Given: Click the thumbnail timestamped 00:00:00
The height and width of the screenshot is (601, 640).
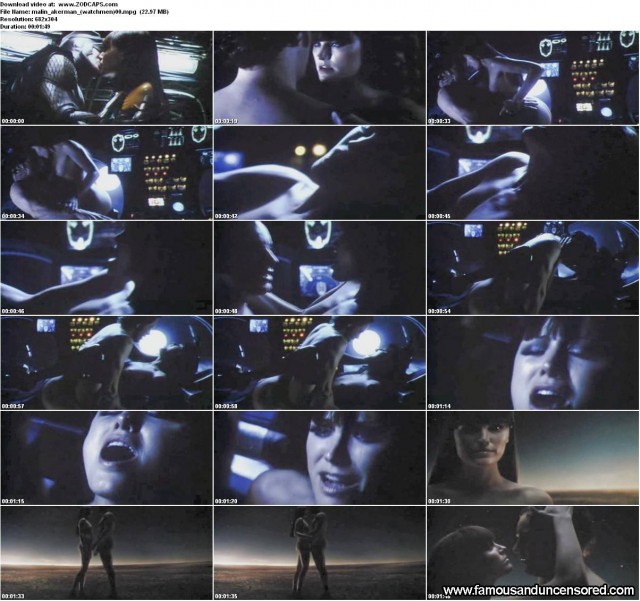Looking at the screenshot, I should [106, 78].
